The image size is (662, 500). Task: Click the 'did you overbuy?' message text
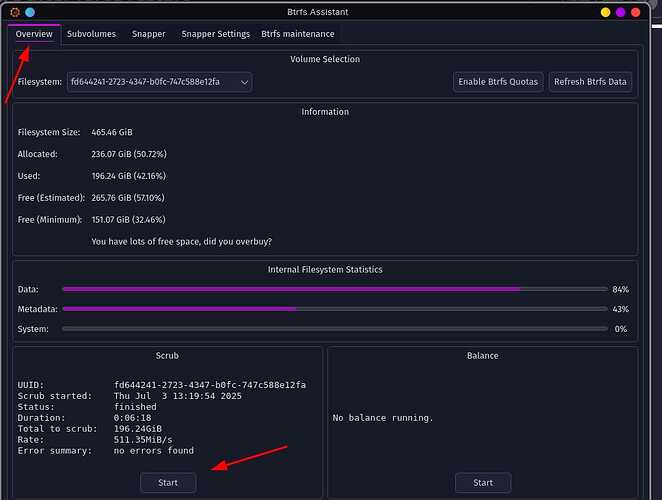(182, 242)
